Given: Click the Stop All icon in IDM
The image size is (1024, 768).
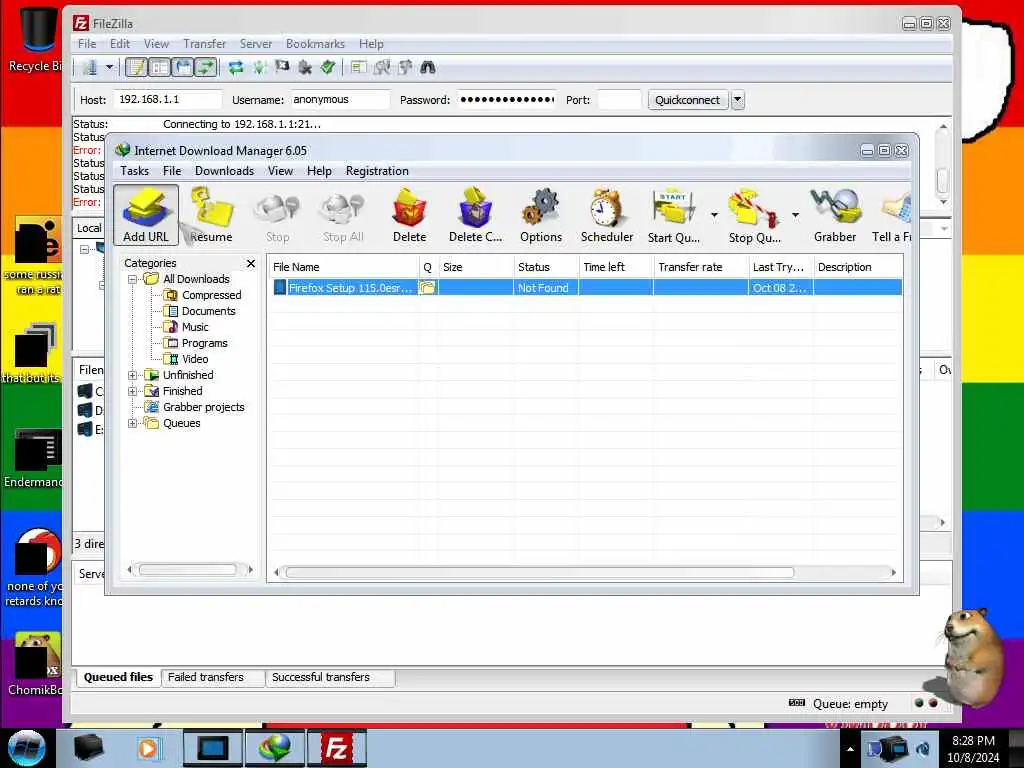Looking at the screenshot, I should (343, 215).
